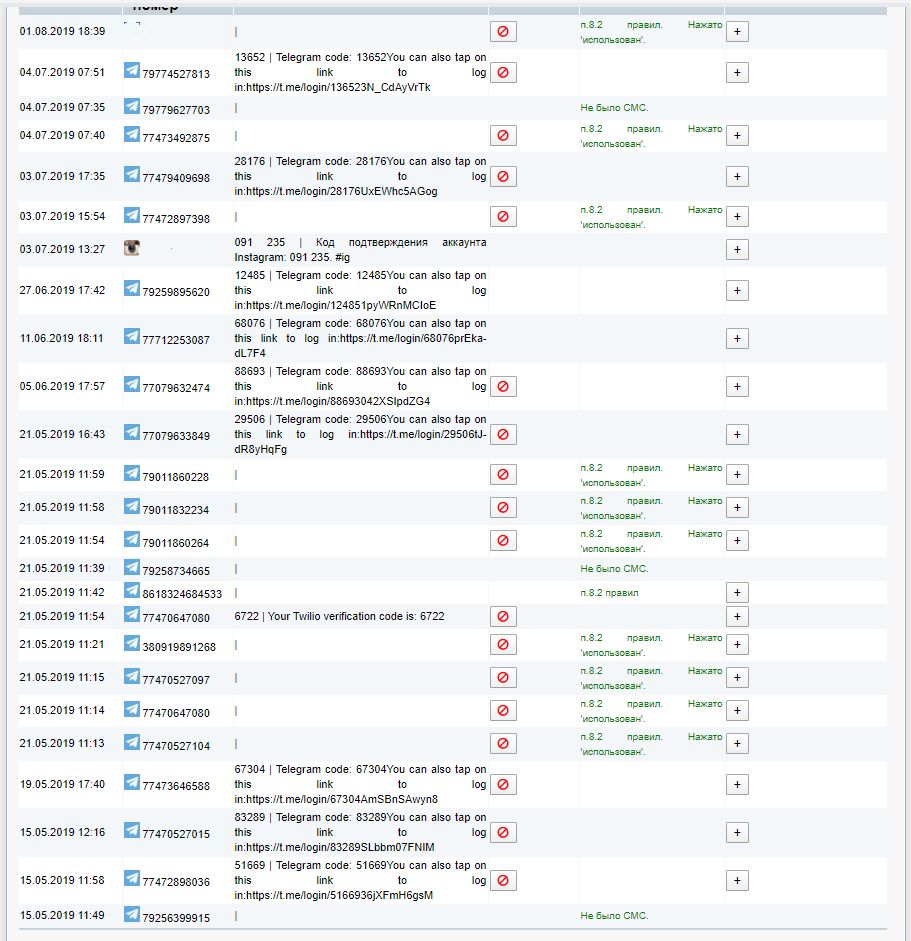Viewport: 911px width, 941px height.
Task: Click the date 11.06.2019 18:11
Action: 62,338
